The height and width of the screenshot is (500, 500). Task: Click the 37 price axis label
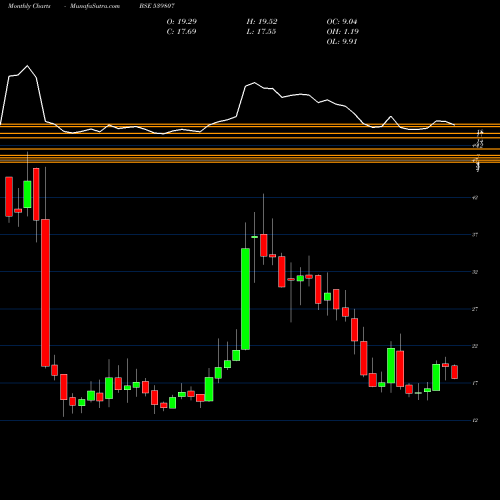[475, 235]
